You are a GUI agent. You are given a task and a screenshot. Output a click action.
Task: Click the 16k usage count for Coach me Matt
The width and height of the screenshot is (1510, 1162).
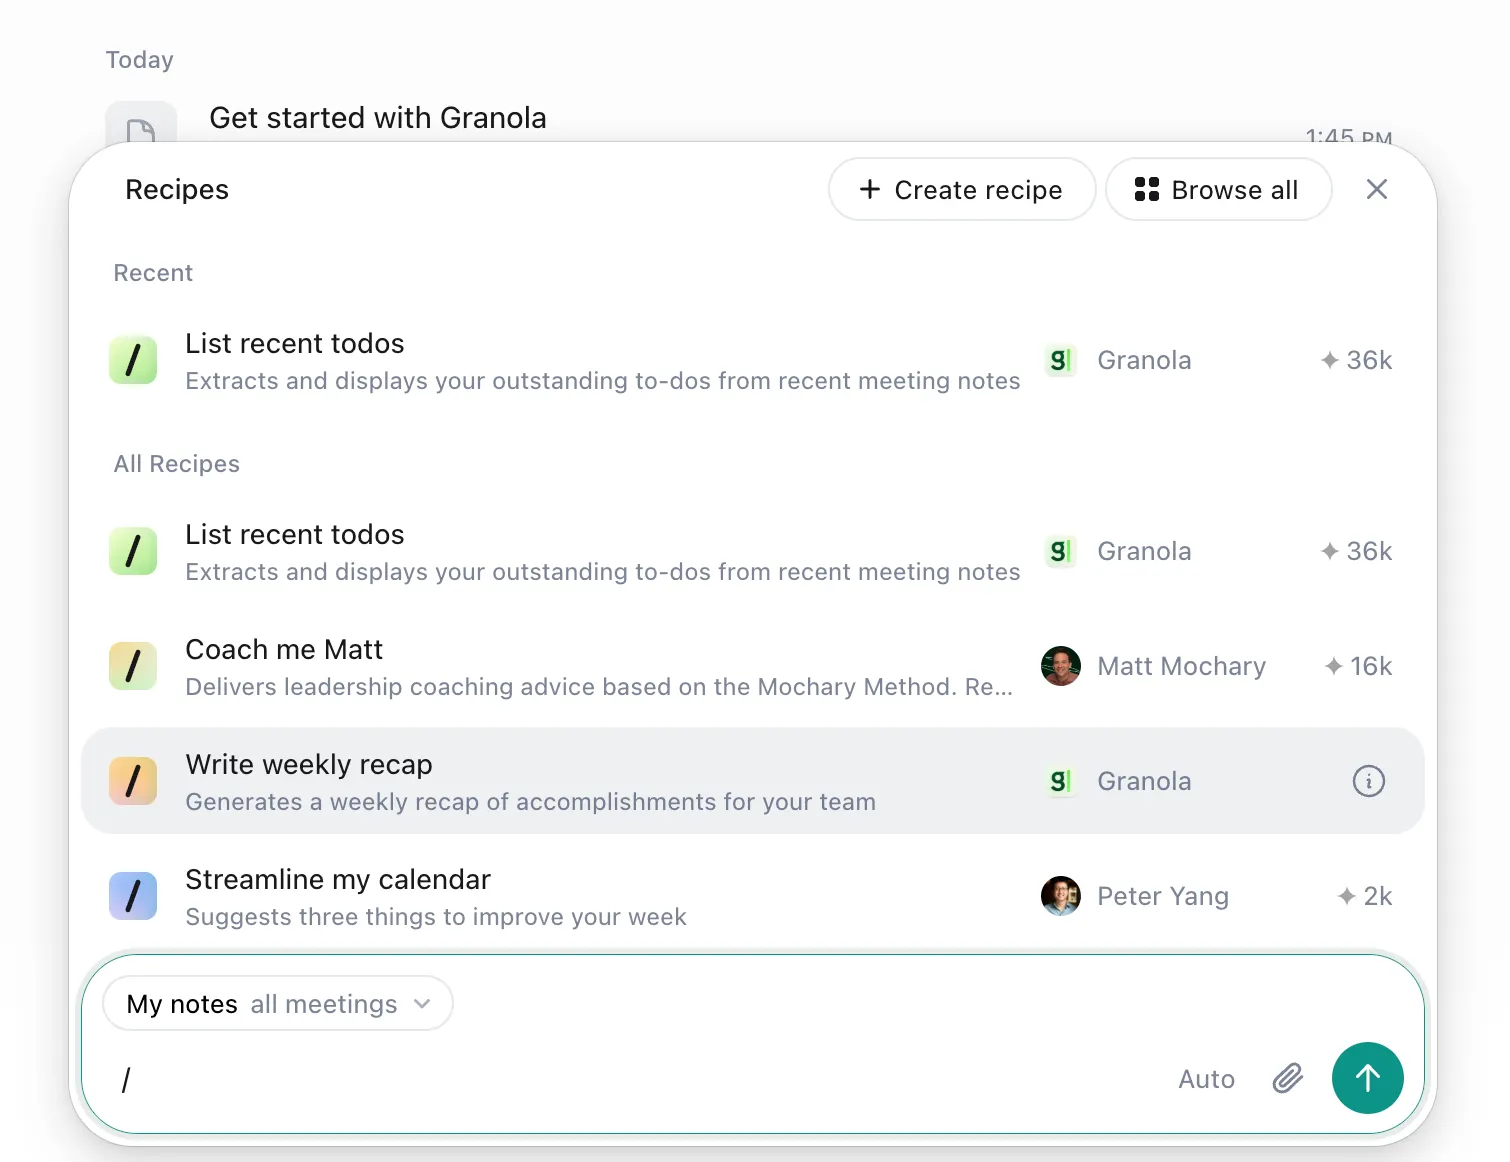[1358, 666]
